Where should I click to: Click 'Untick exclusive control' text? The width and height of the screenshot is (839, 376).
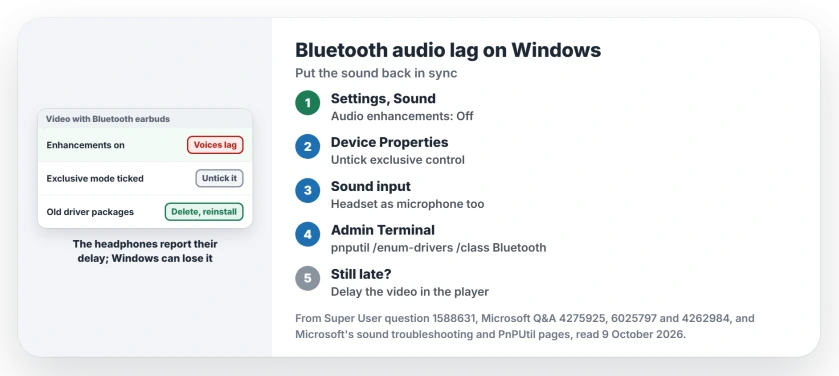pos(398,160)
